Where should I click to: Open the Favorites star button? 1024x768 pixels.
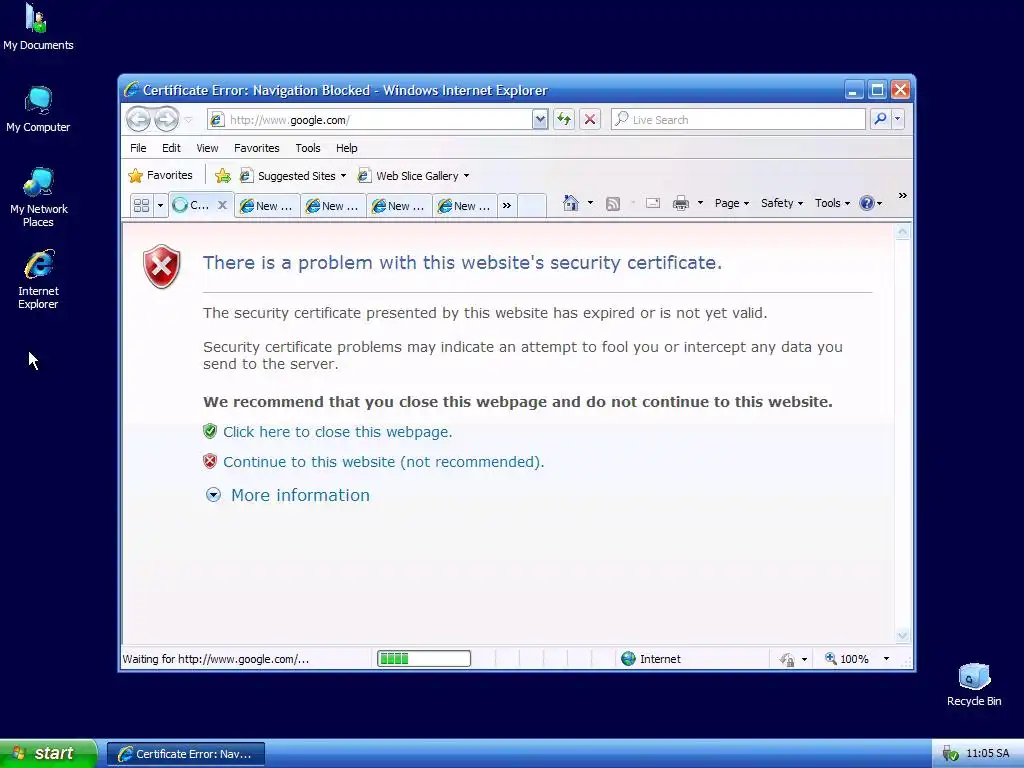(161, 175)
